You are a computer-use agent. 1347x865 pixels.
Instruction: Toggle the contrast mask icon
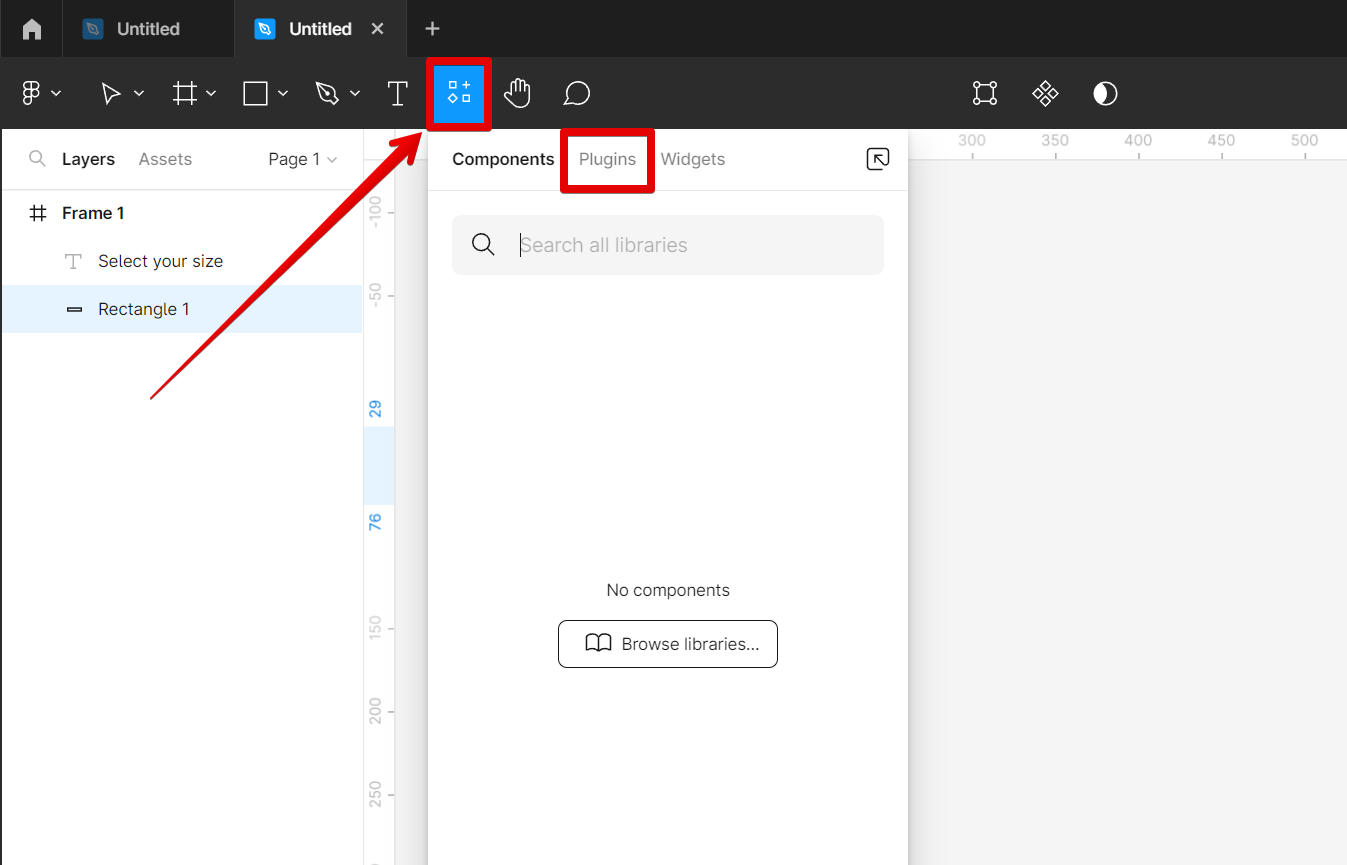point(1105,93)
